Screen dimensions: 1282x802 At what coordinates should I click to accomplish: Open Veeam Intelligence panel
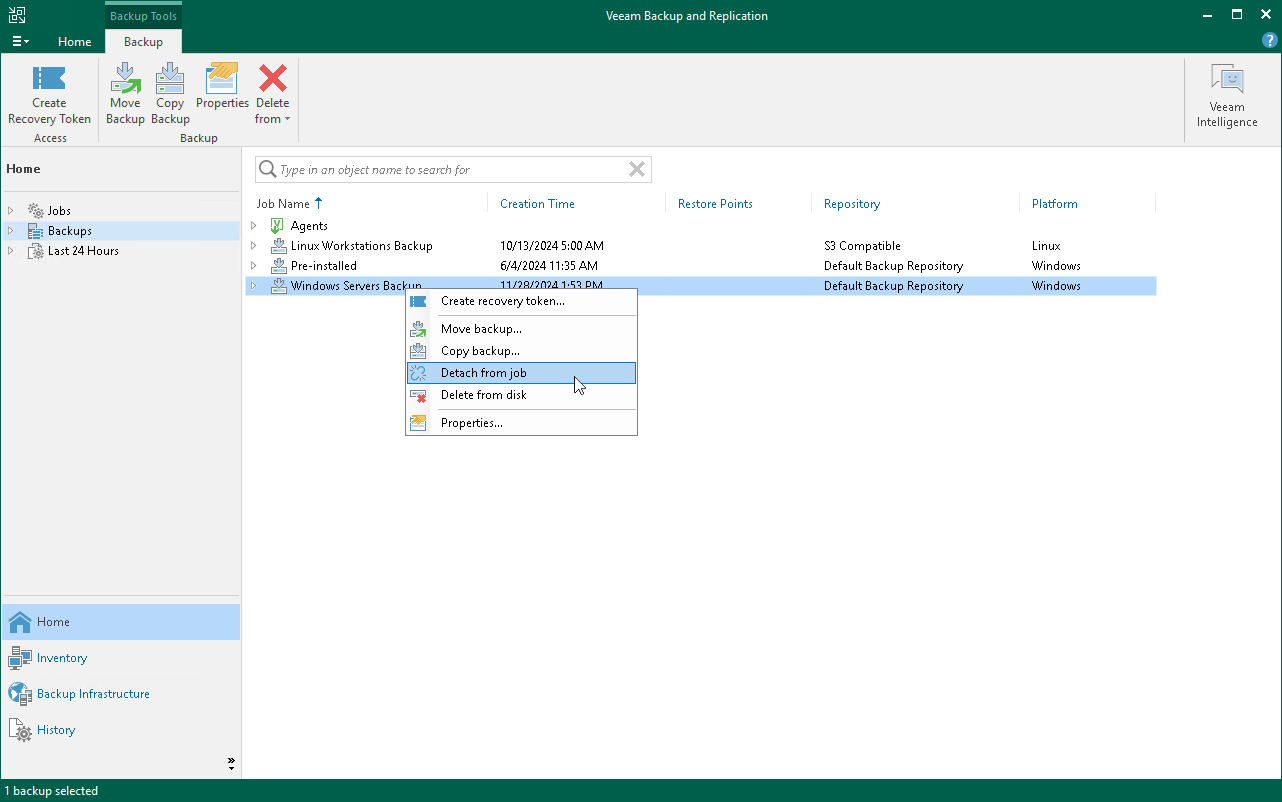(1227, 96)
